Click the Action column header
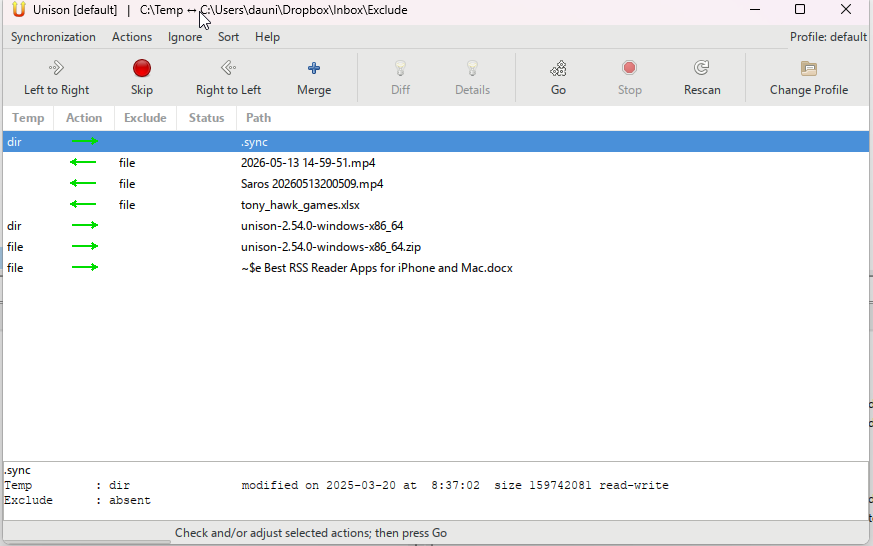The height and width of the screenshot is (546, 873). tap(84, 118)
